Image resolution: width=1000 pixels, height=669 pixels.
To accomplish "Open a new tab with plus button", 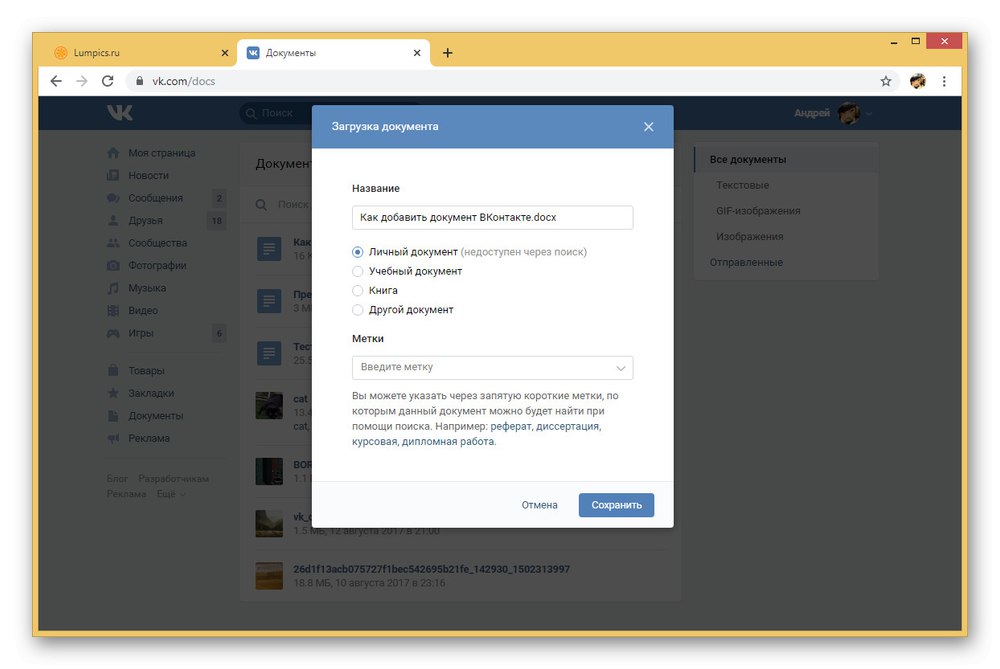I will pos(448,53).
